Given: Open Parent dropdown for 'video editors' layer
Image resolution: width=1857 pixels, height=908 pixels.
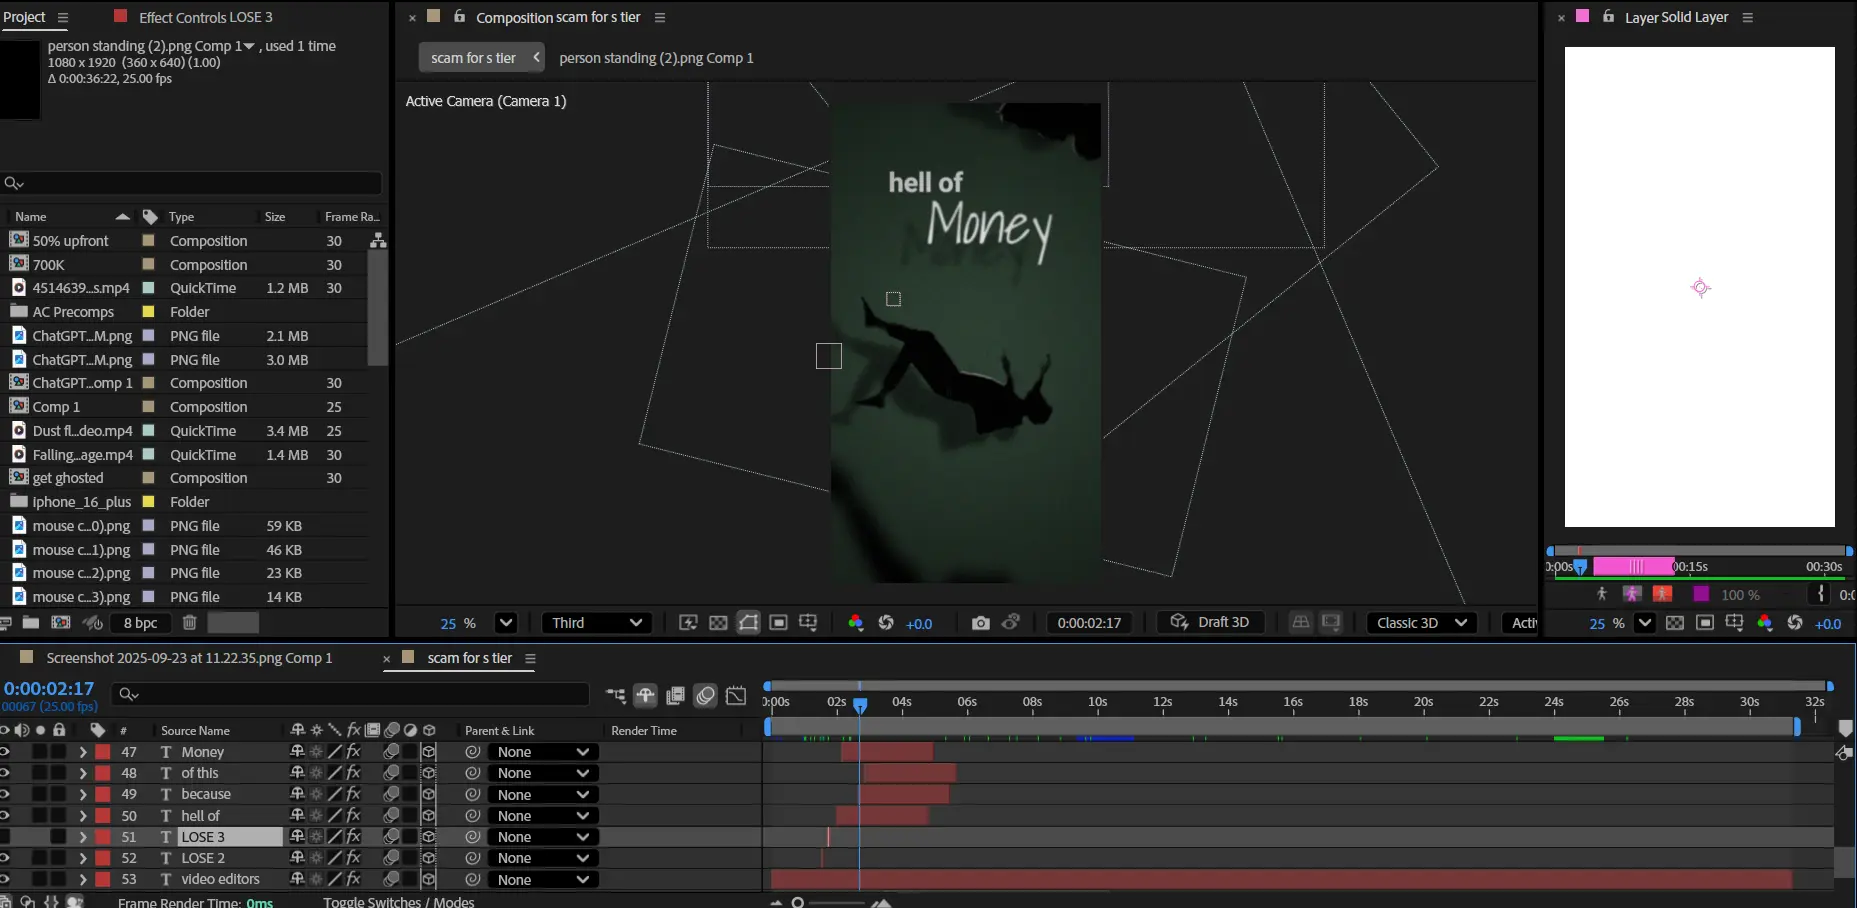Looking at the screenshot, I should (544, 880).
